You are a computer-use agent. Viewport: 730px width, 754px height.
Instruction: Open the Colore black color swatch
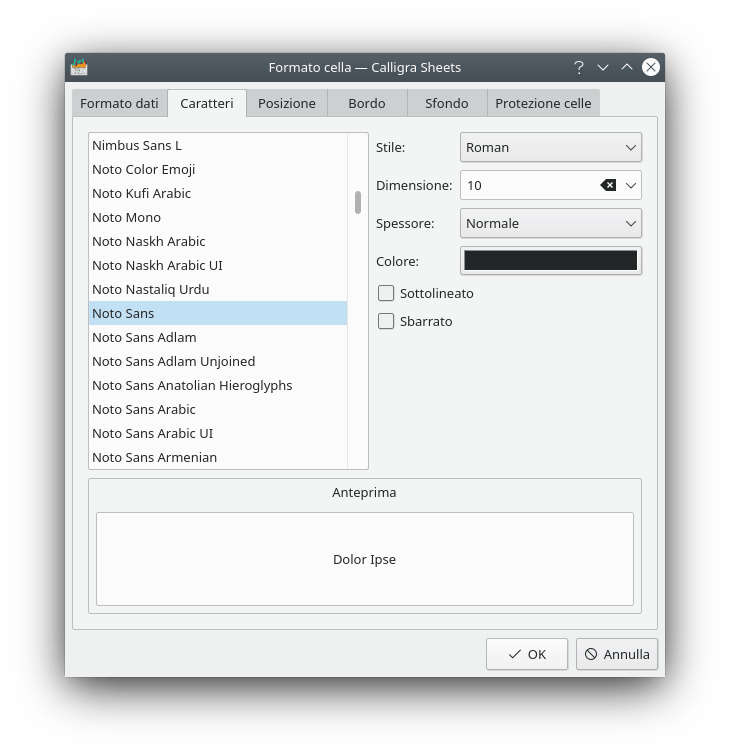coord(550,261)
